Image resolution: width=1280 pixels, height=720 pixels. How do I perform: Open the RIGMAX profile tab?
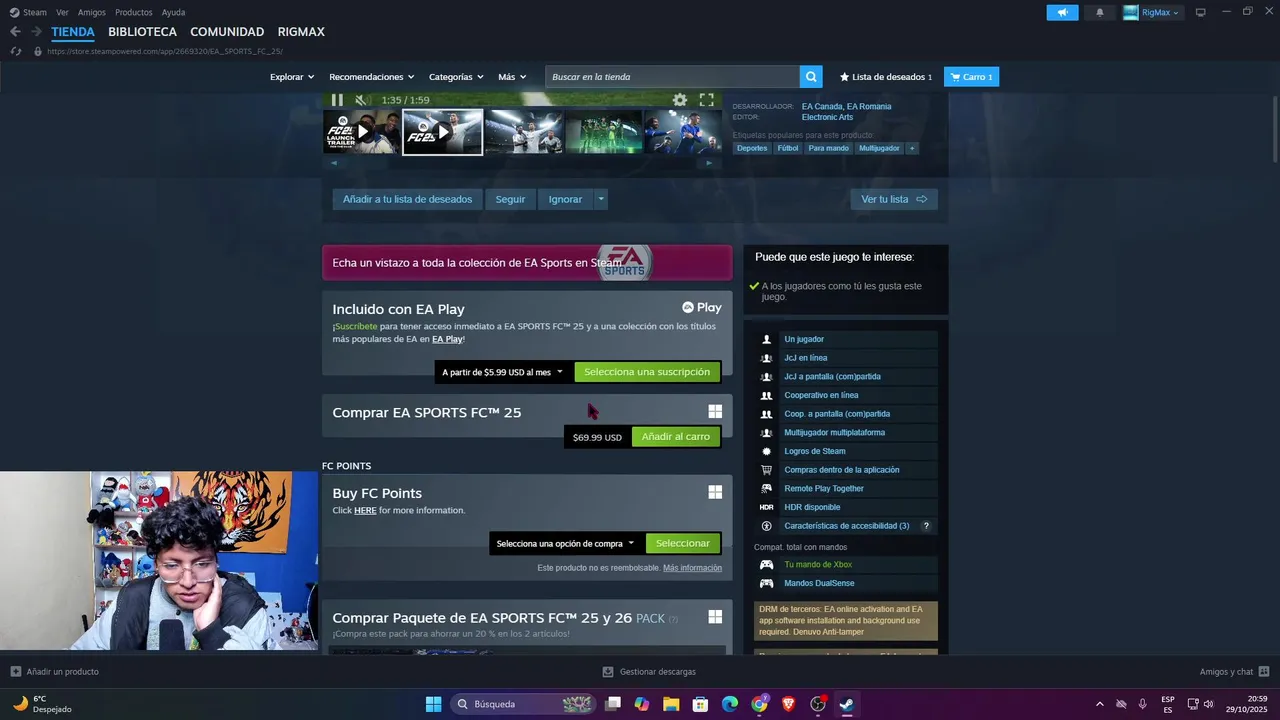tap(301, 32)
